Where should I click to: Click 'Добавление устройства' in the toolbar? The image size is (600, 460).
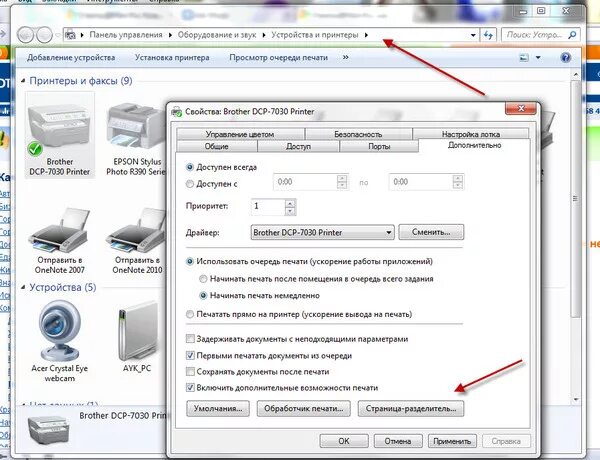point(71,57)
